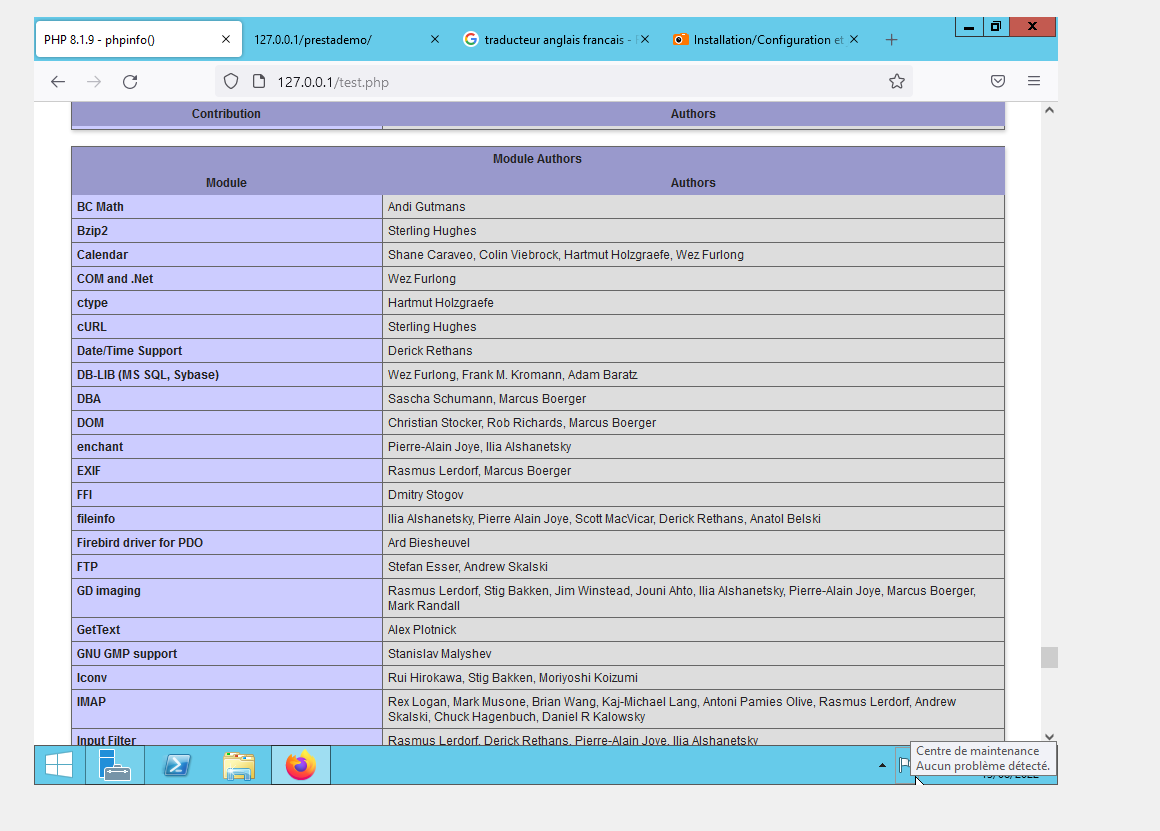The image size is (1160, 831).
Task: Close the 127.0.0.1/prestademo tab
Action: (x=435, y=39)
